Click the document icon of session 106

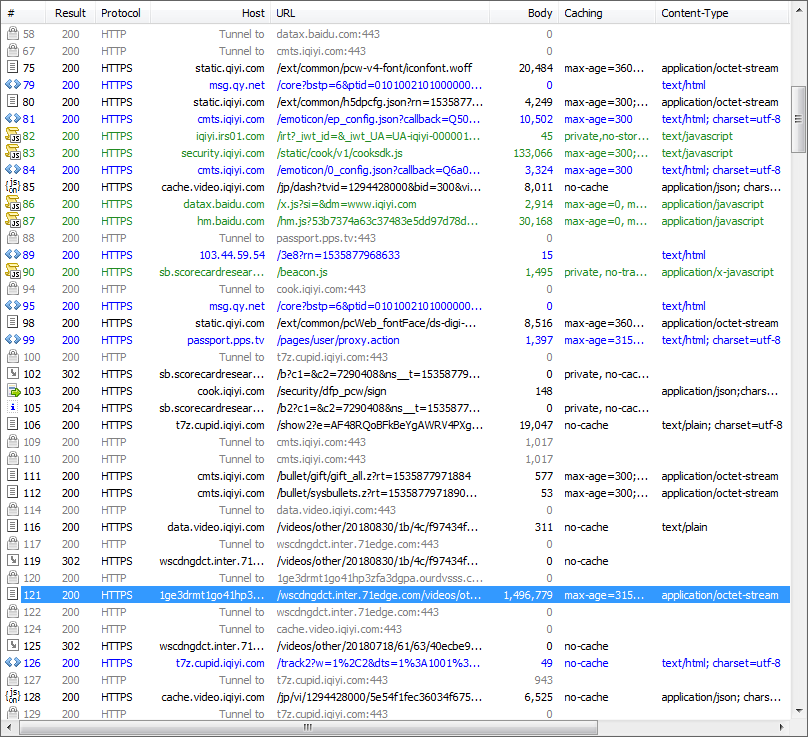click(13, 425)
